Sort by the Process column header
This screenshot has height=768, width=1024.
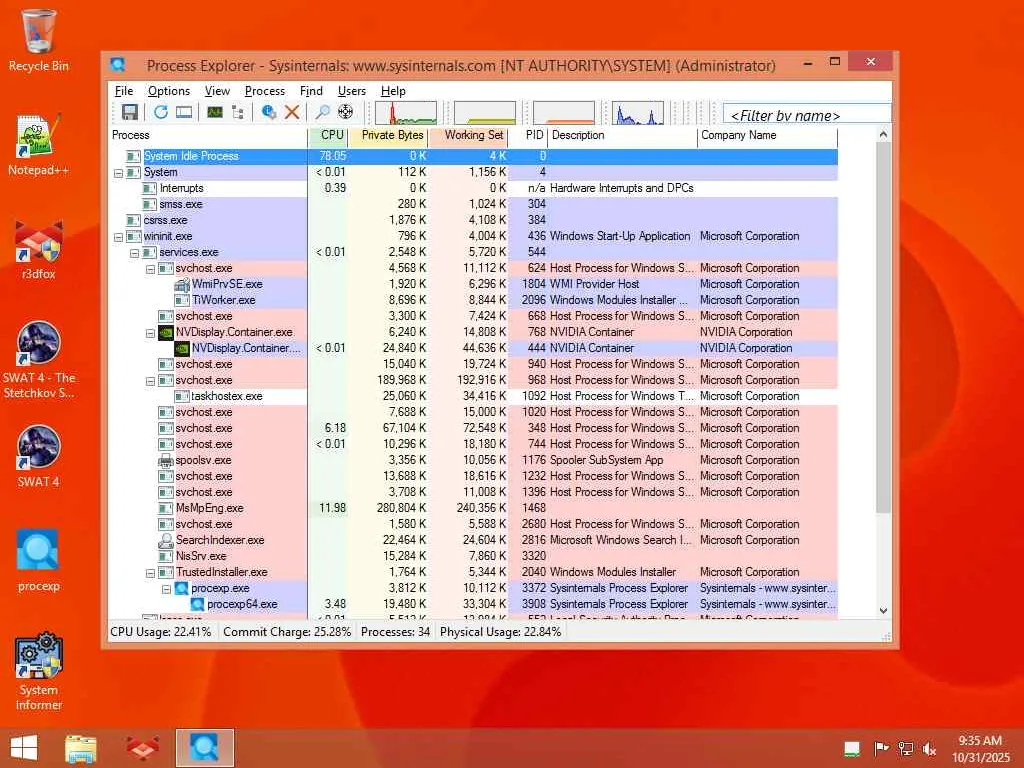click(x=208, y=135)
